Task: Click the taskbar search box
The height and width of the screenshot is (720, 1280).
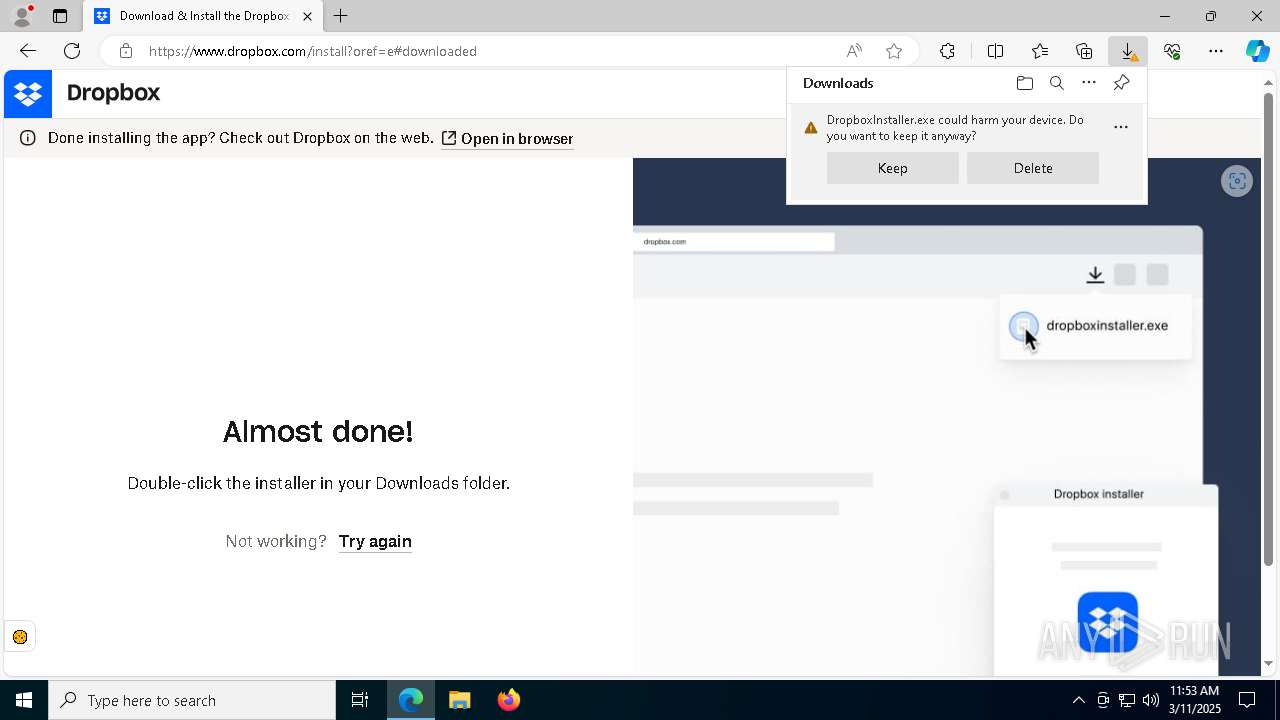Action: point(192,700)
